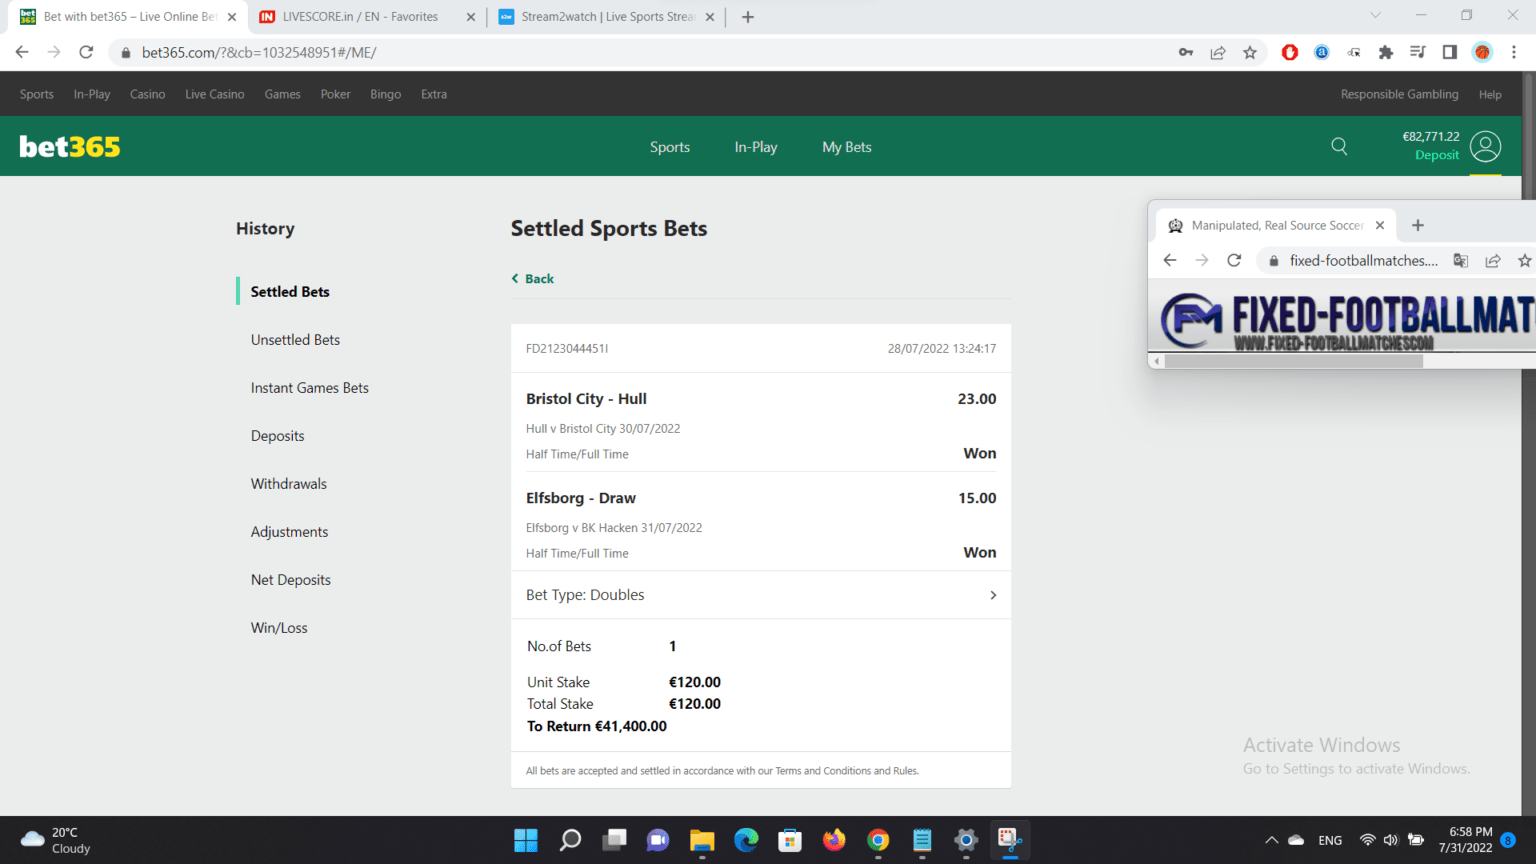This screenshot has height=864, width=1536.
Task: Open the red AdBlock extension icon
Action: point(1290,52)
